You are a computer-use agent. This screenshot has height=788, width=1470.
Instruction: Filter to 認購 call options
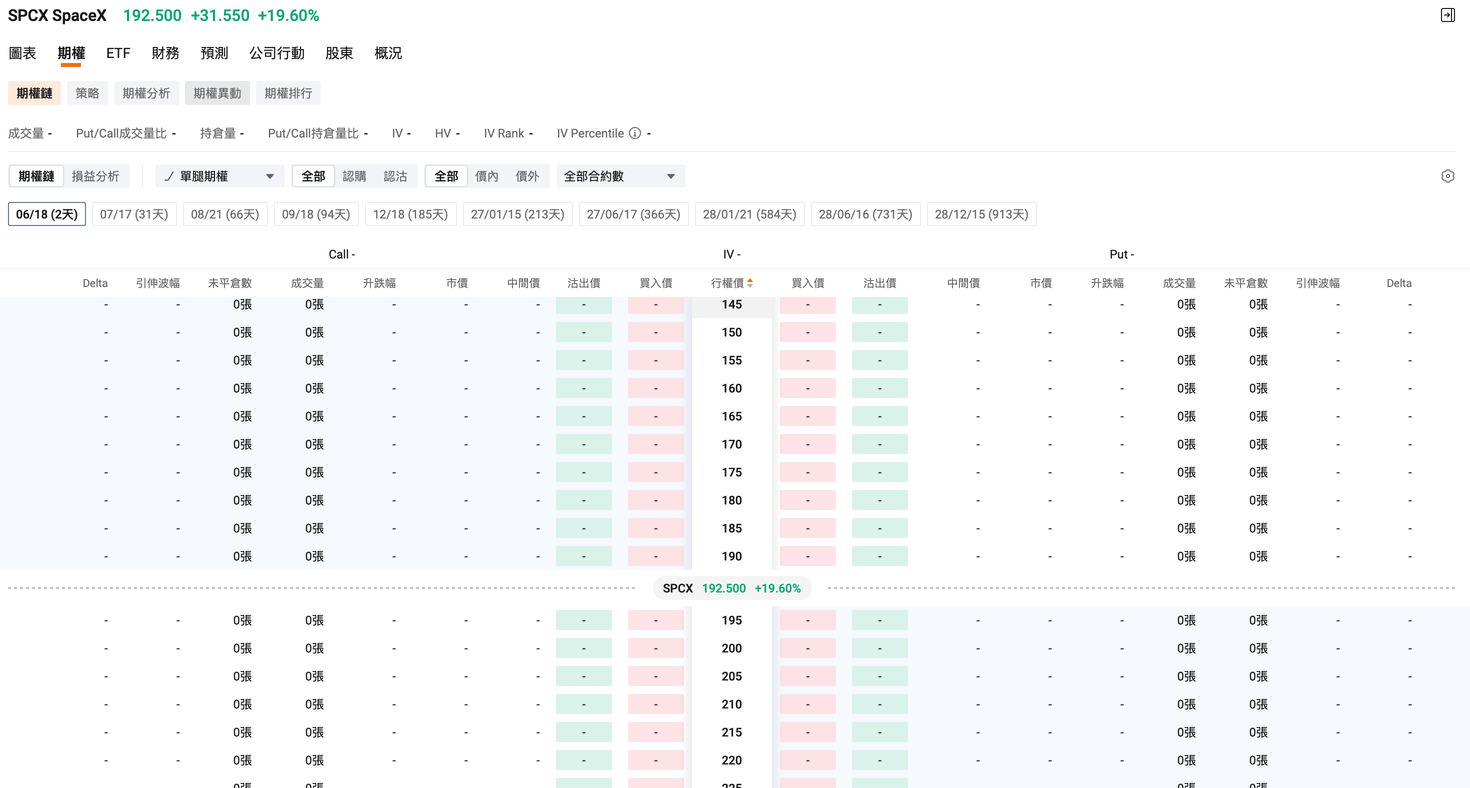(x=354, y=176)
